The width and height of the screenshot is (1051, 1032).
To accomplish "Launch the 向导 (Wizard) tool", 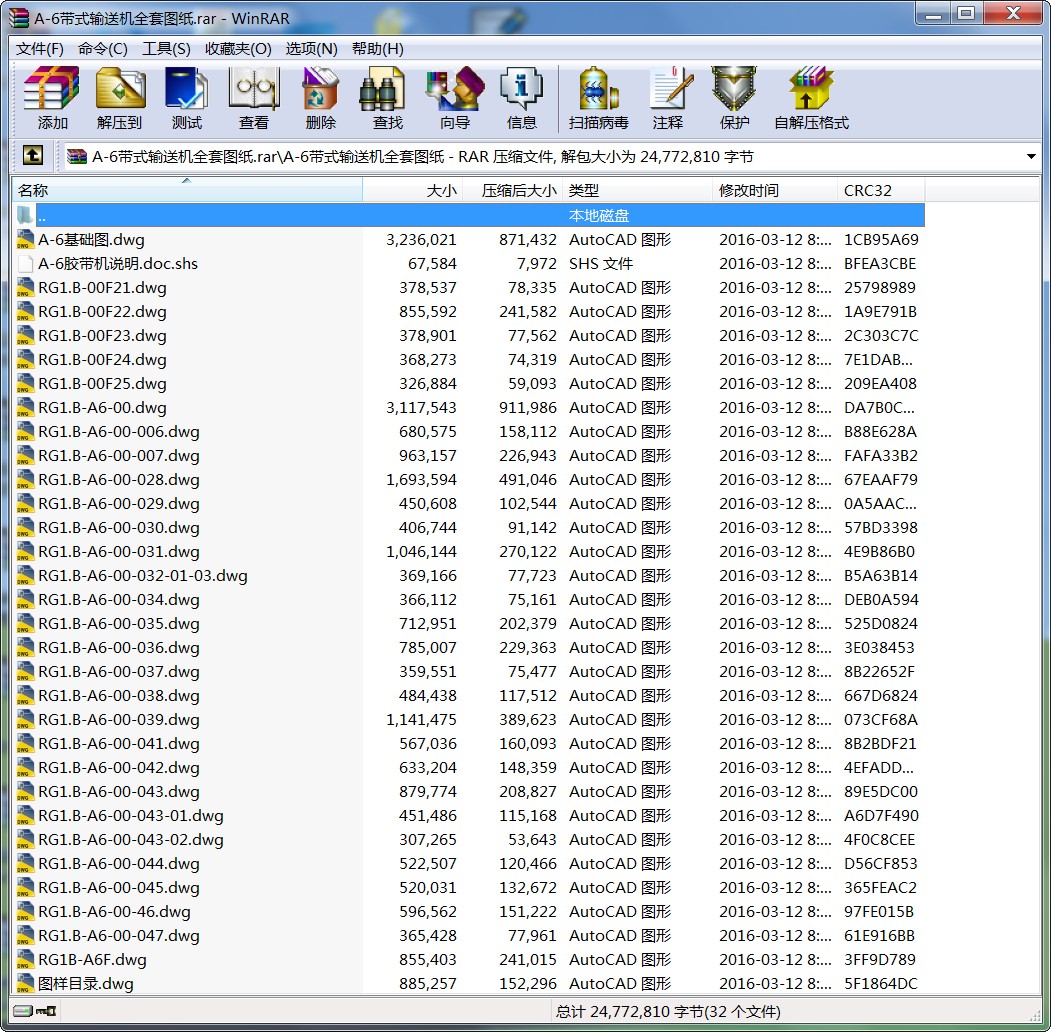I will coord(454,98).
